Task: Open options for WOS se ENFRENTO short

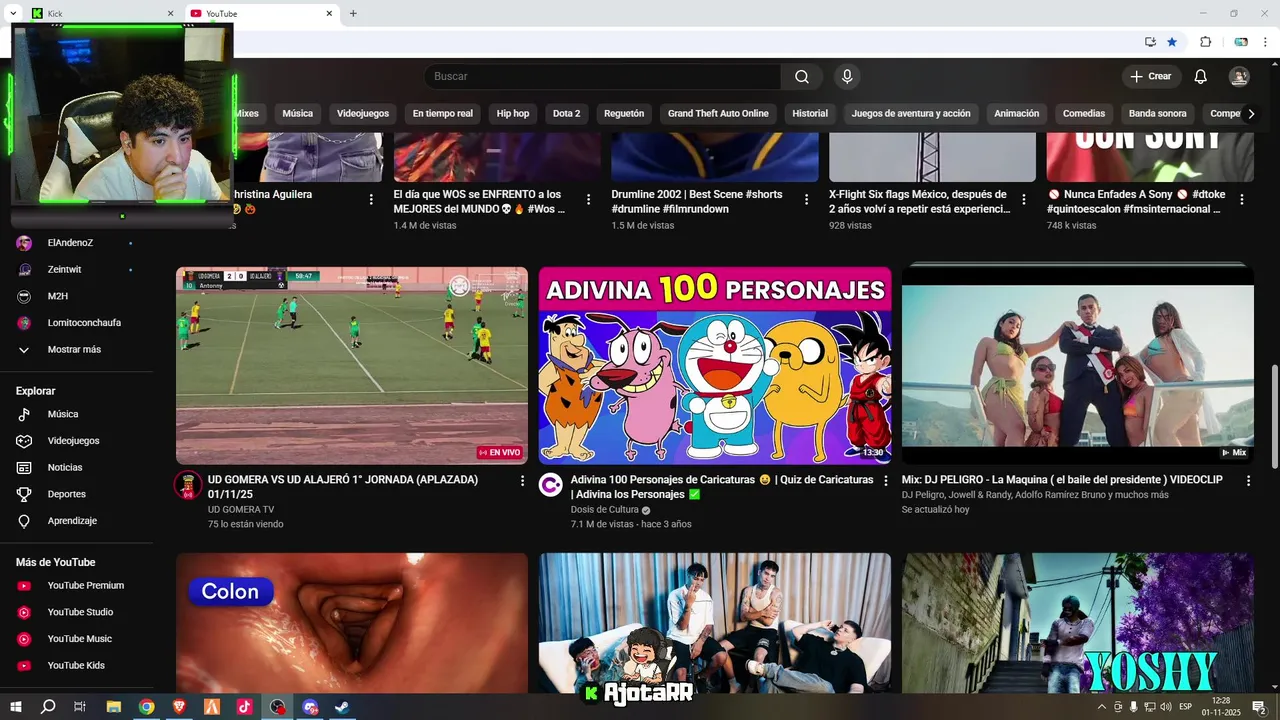Action: tap(589, 200)
